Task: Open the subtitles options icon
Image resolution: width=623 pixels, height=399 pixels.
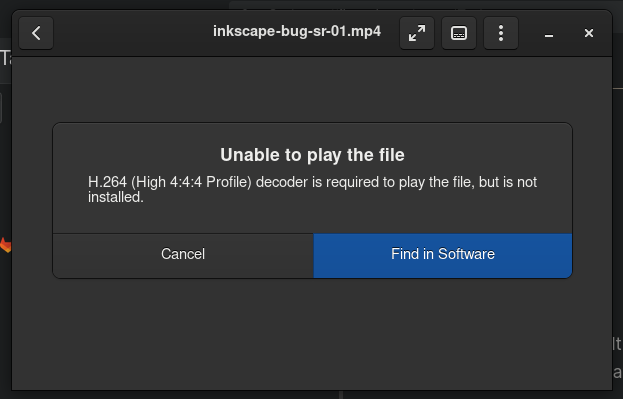Action: pyautogui.click(x=459, y=33)
